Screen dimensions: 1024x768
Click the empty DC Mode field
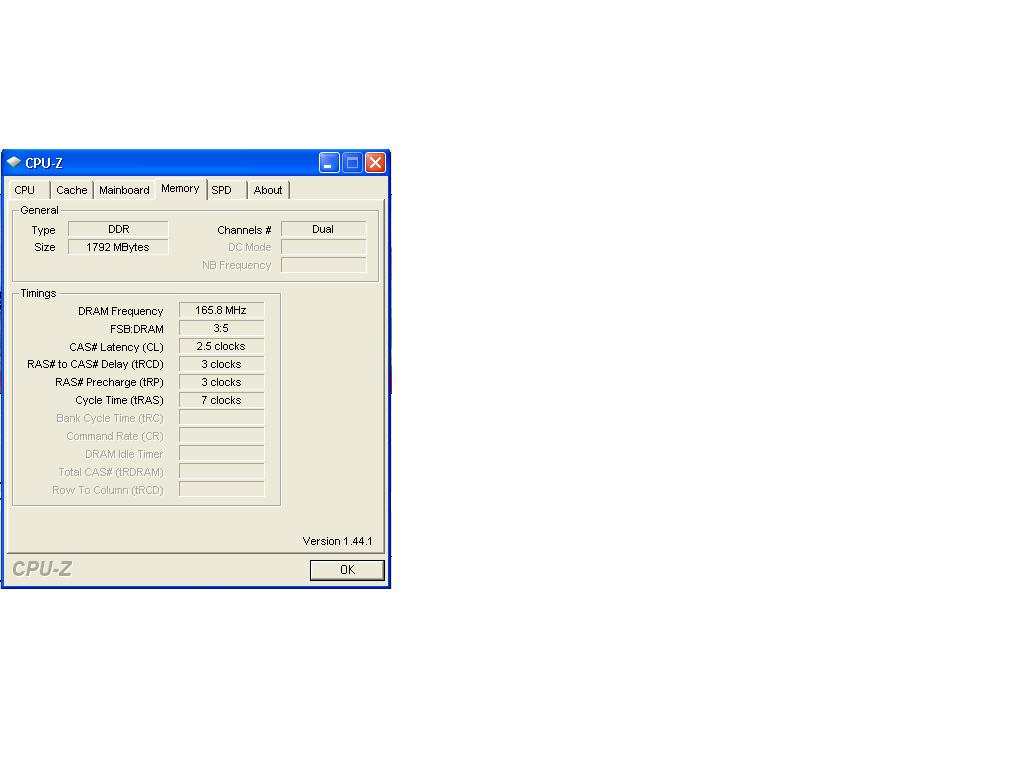(323, 247)
